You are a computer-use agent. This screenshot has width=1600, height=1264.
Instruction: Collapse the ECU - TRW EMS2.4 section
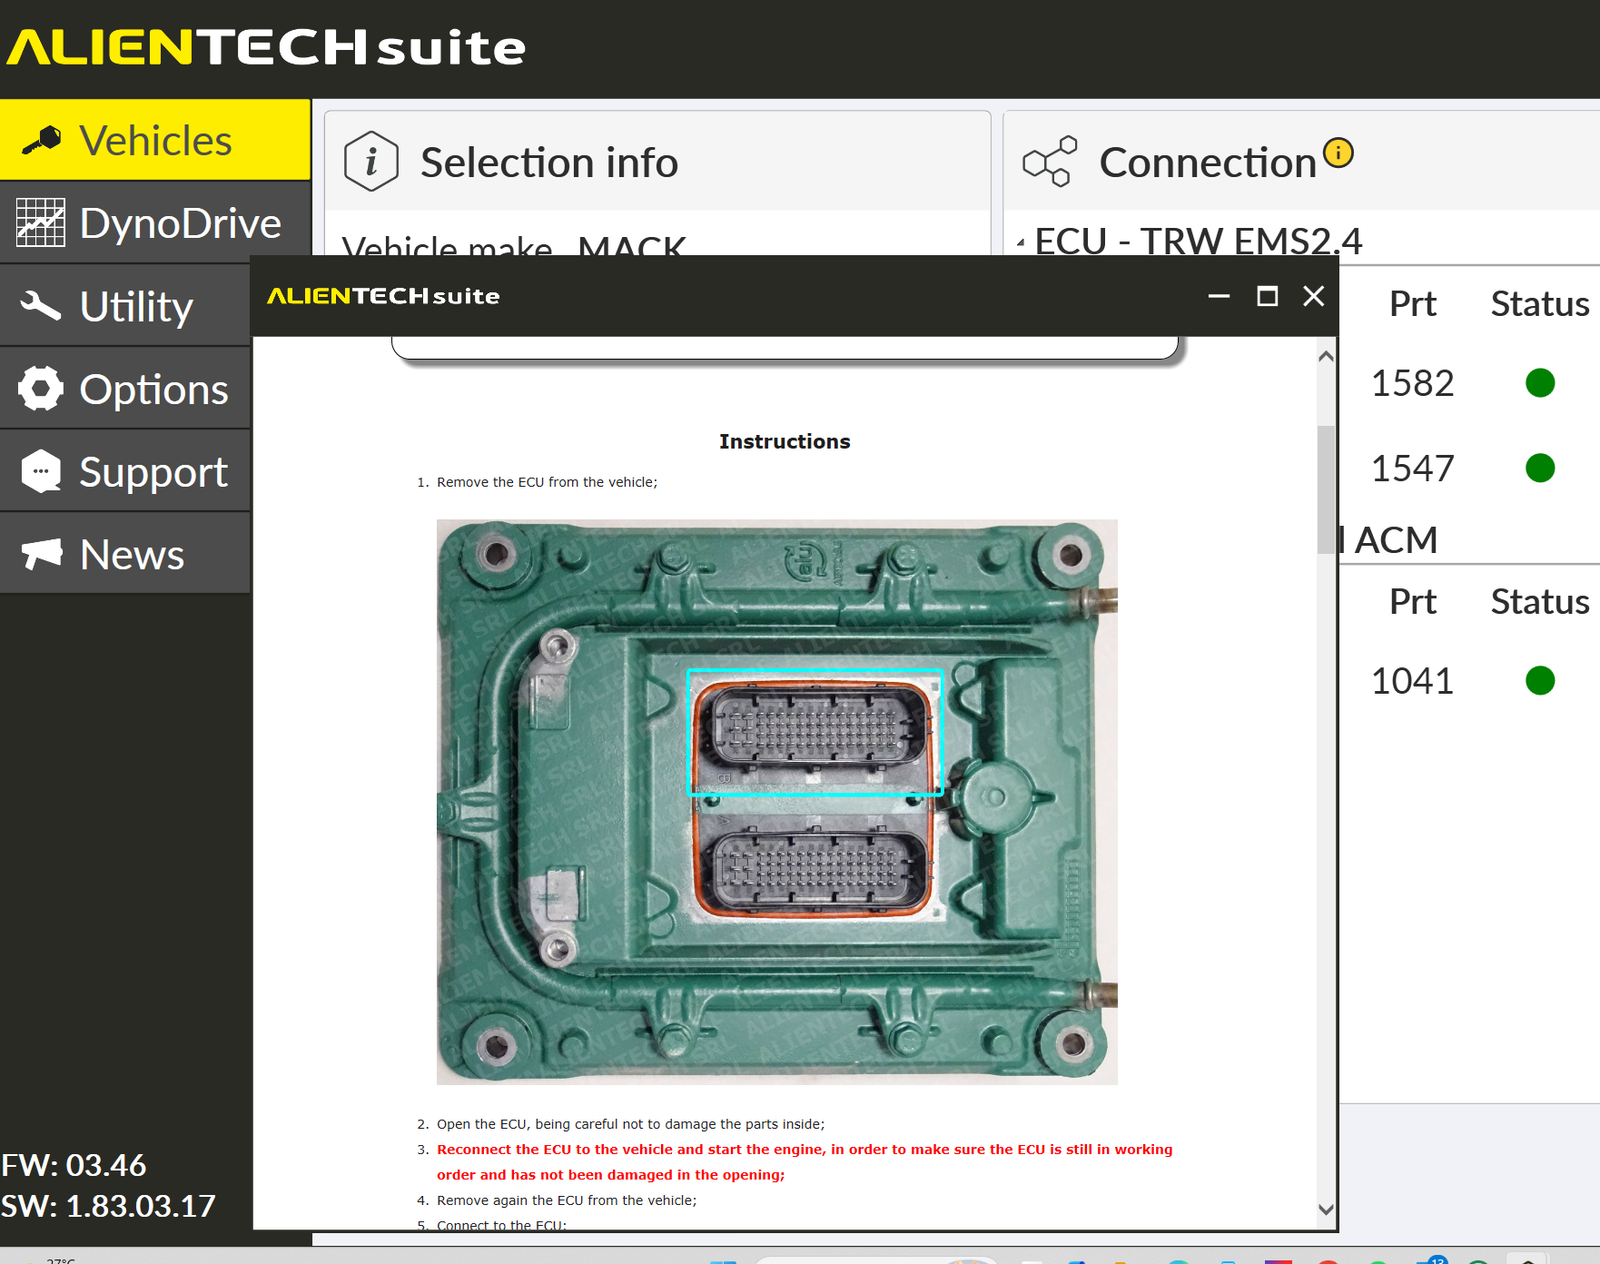click(x=1021, y=243)
